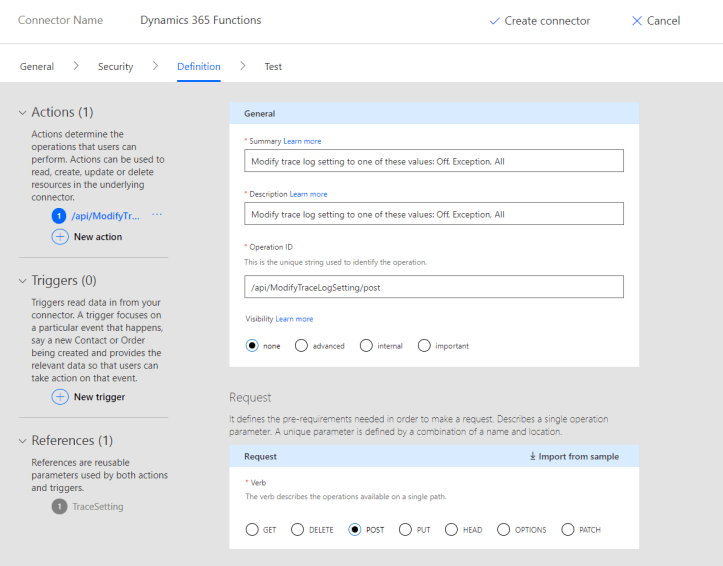Choose the GET verb

click(252, 530)
